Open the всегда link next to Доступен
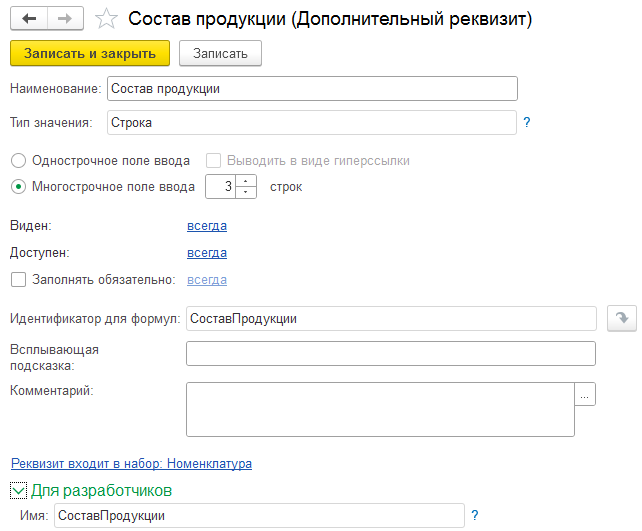642x531 pixels. pos(207,252)
